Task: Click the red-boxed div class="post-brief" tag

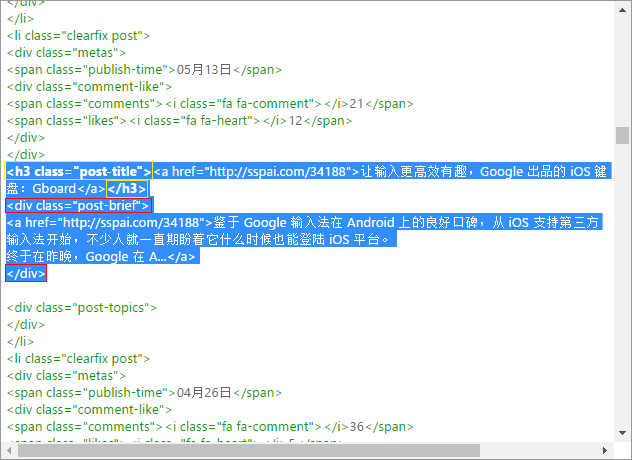Action: tap(78, 206)
